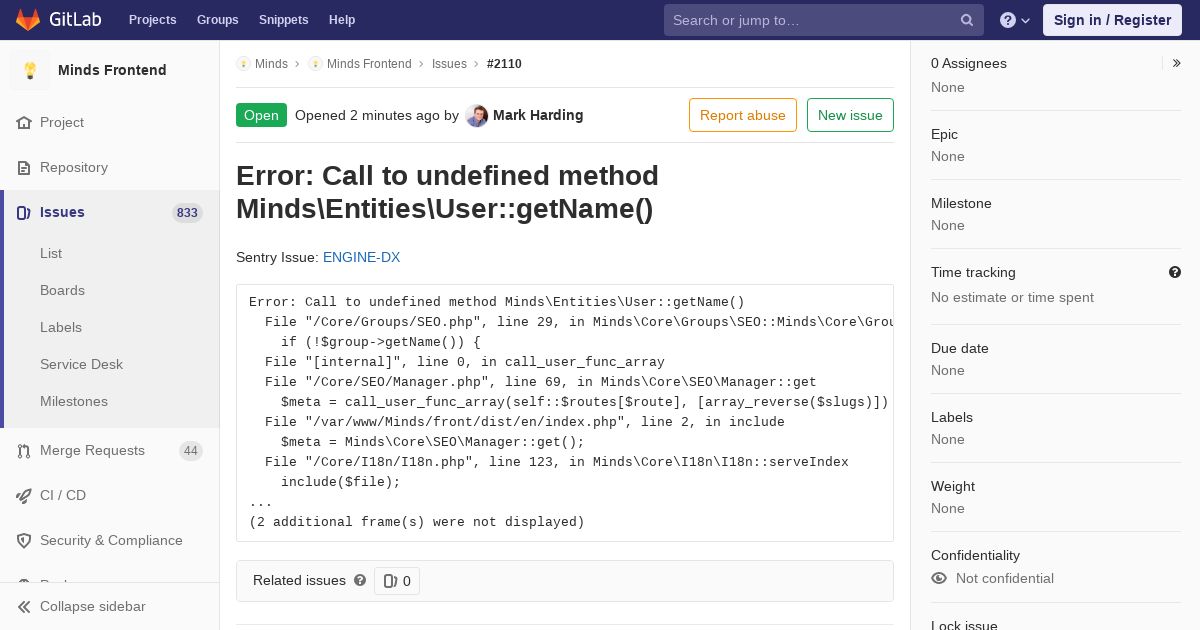This screenshot has height=630, width=1200.
Task: Open the Boards submenu item
Action: pos(62,290)
